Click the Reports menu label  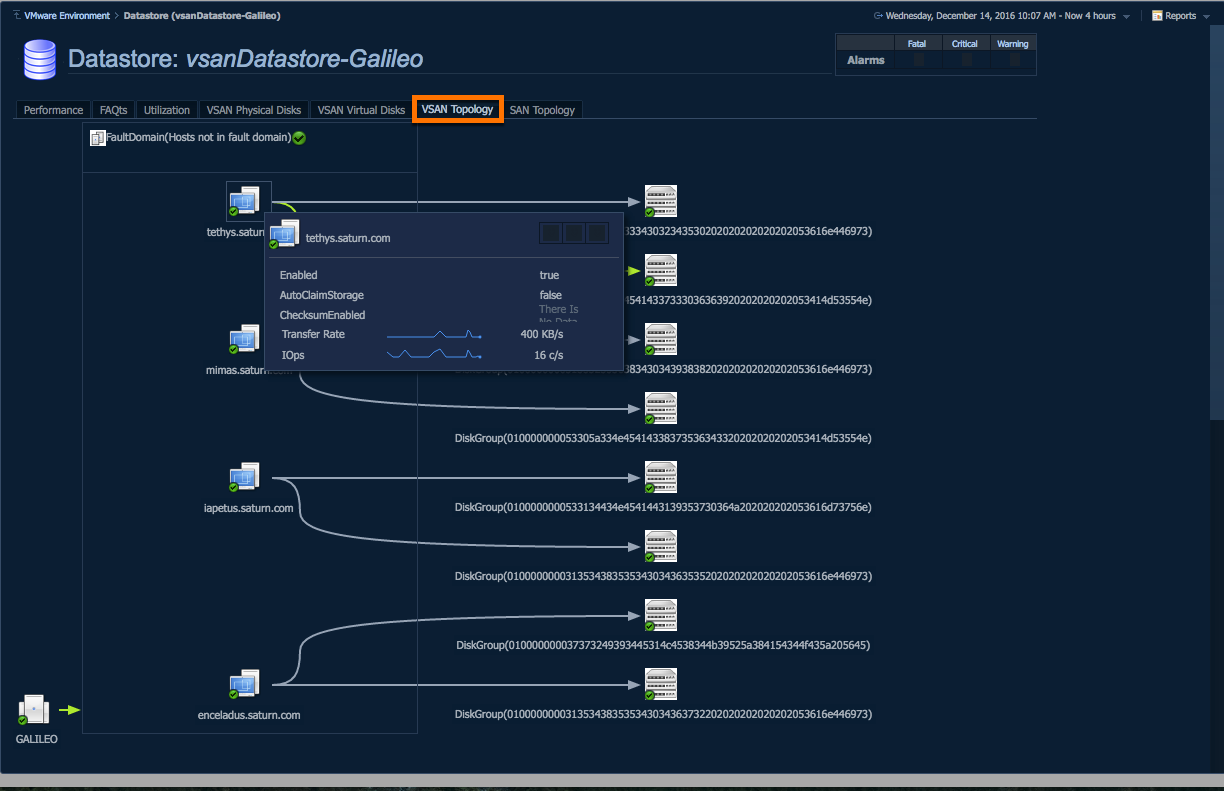[x=1181, y=16]
